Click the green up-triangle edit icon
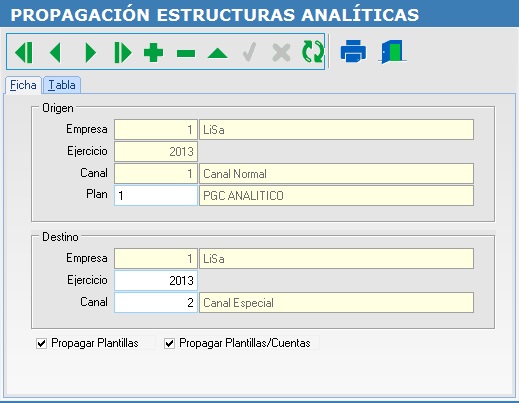 point(218,53)
